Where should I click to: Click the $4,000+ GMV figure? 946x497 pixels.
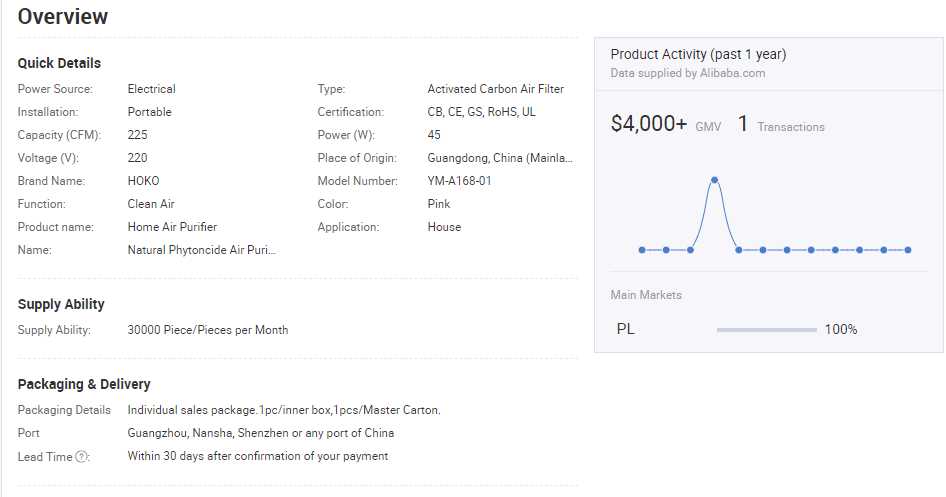(649, 124)
